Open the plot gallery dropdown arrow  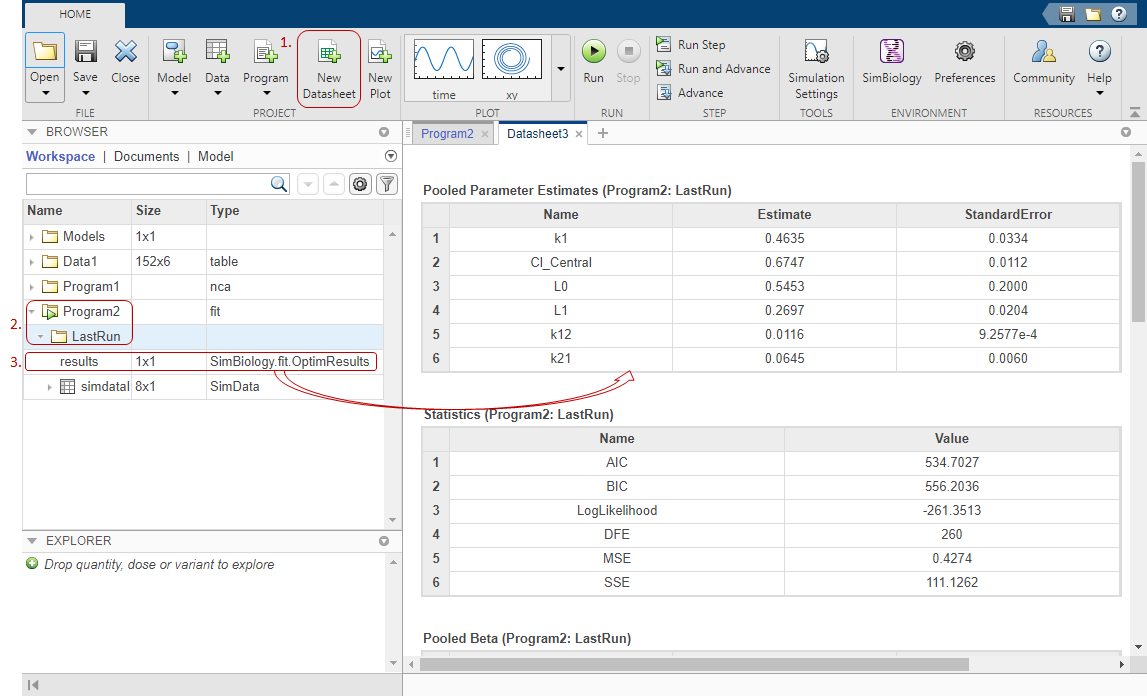[x=560, y=68]
